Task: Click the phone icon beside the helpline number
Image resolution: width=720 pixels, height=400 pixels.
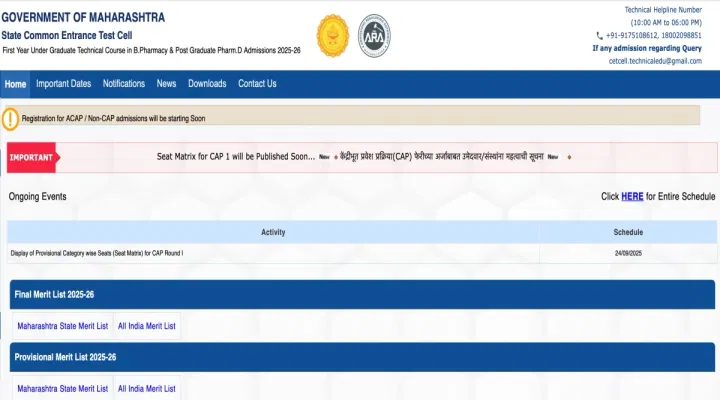Action: 600,35
